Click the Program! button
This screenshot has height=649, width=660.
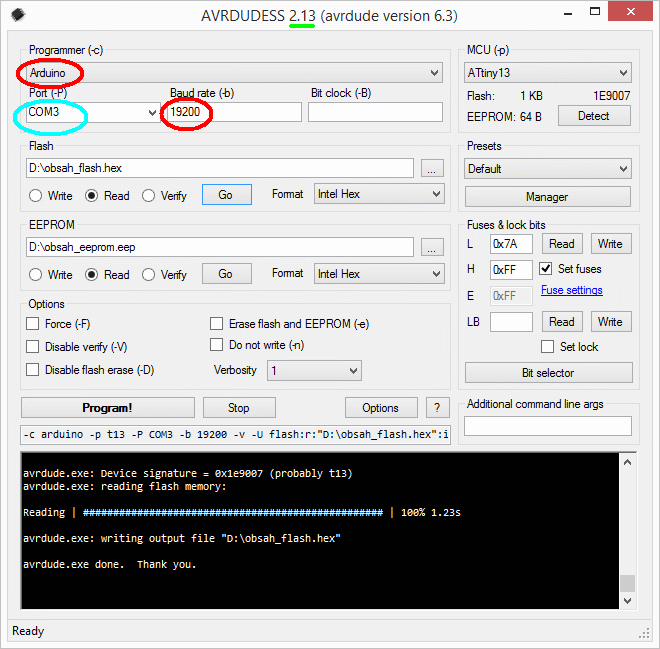point(108,408)
